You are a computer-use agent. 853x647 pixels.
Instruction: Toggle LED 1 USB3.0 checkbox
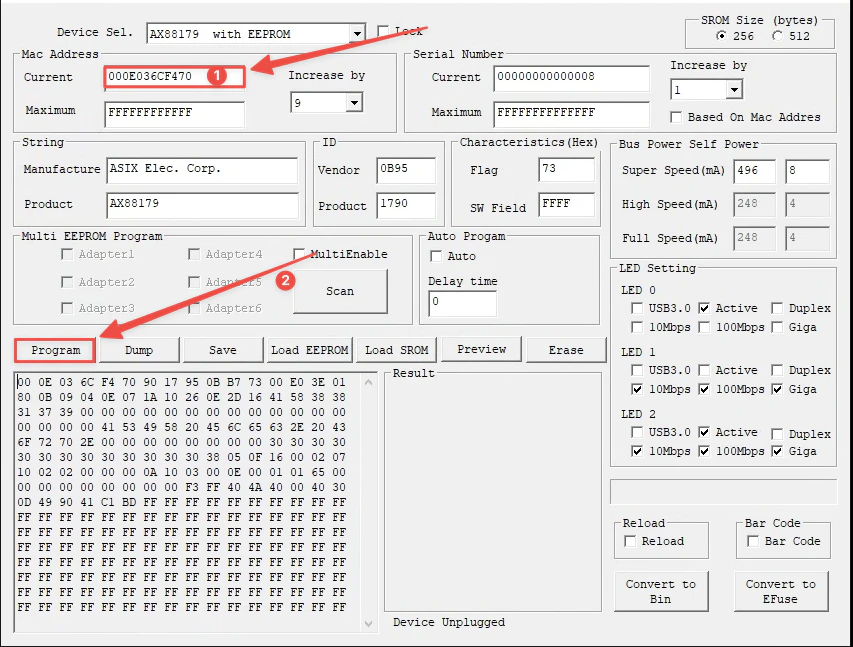(637, 370)
